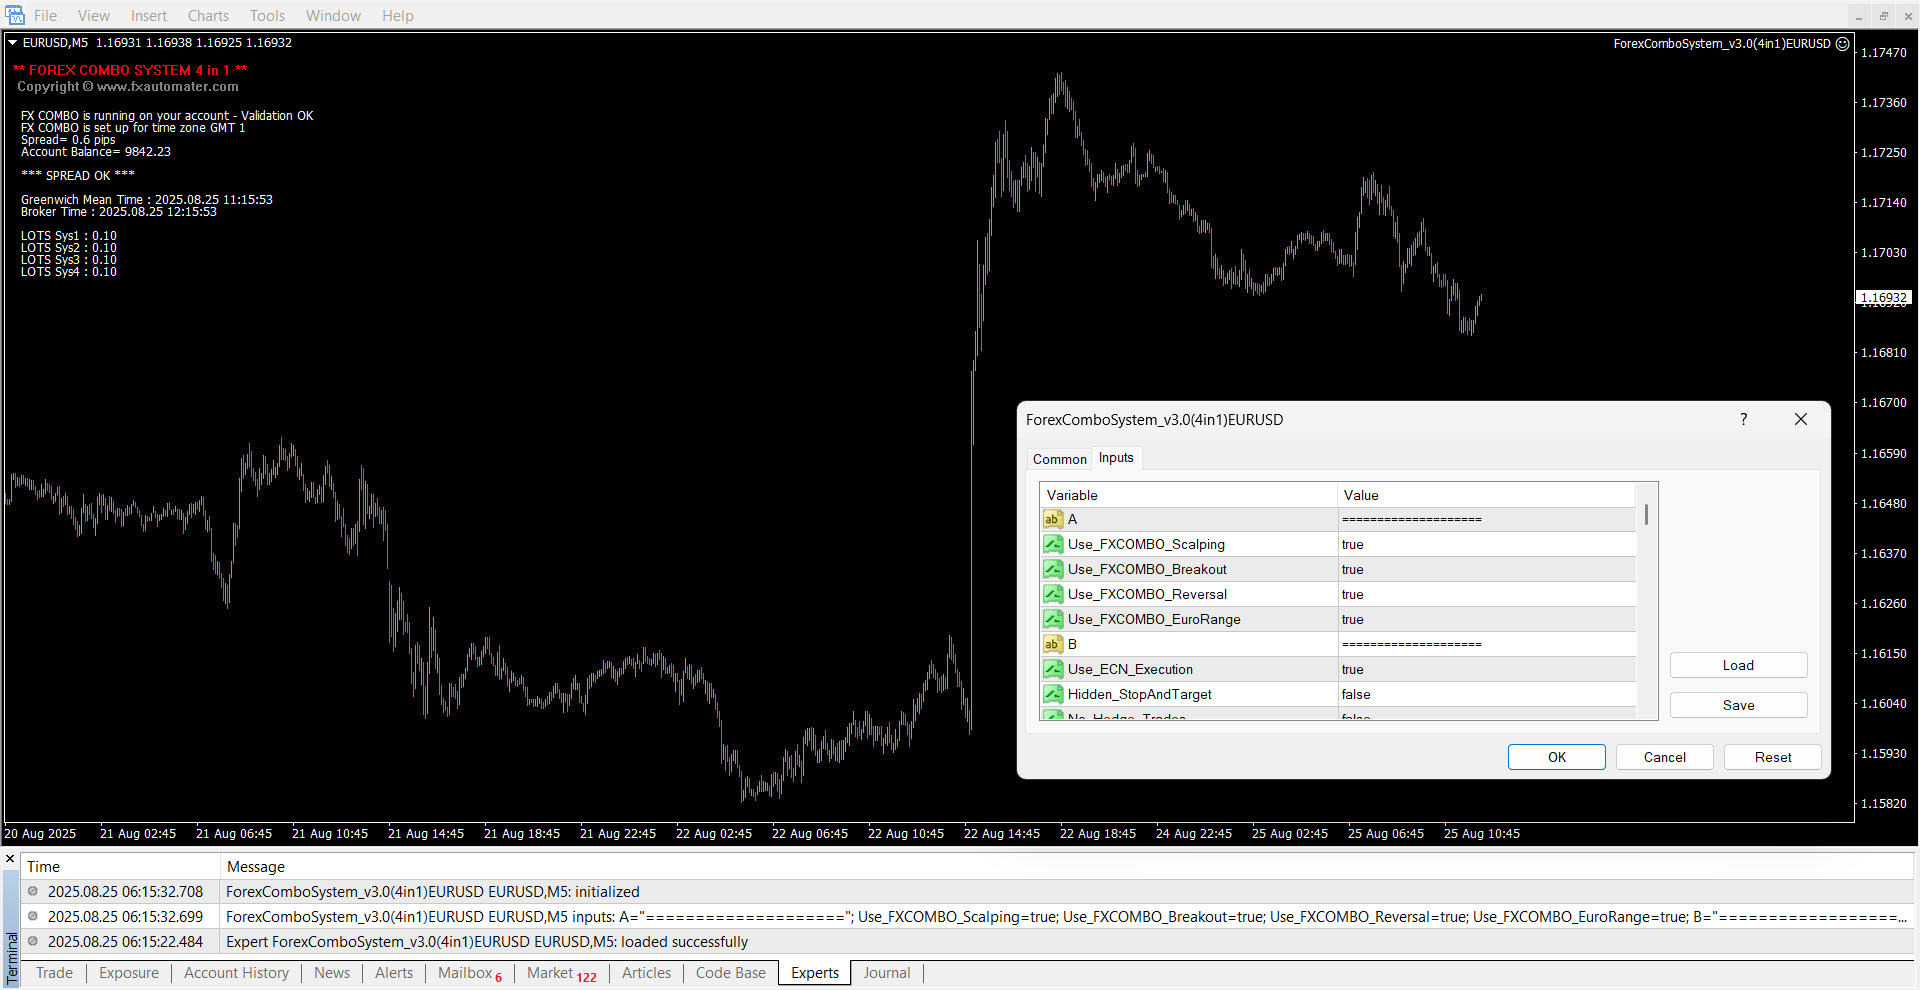This screenshot has height=990, width=1920.
Task: Open the Charts menu
Action: click(x=208, y=16)
